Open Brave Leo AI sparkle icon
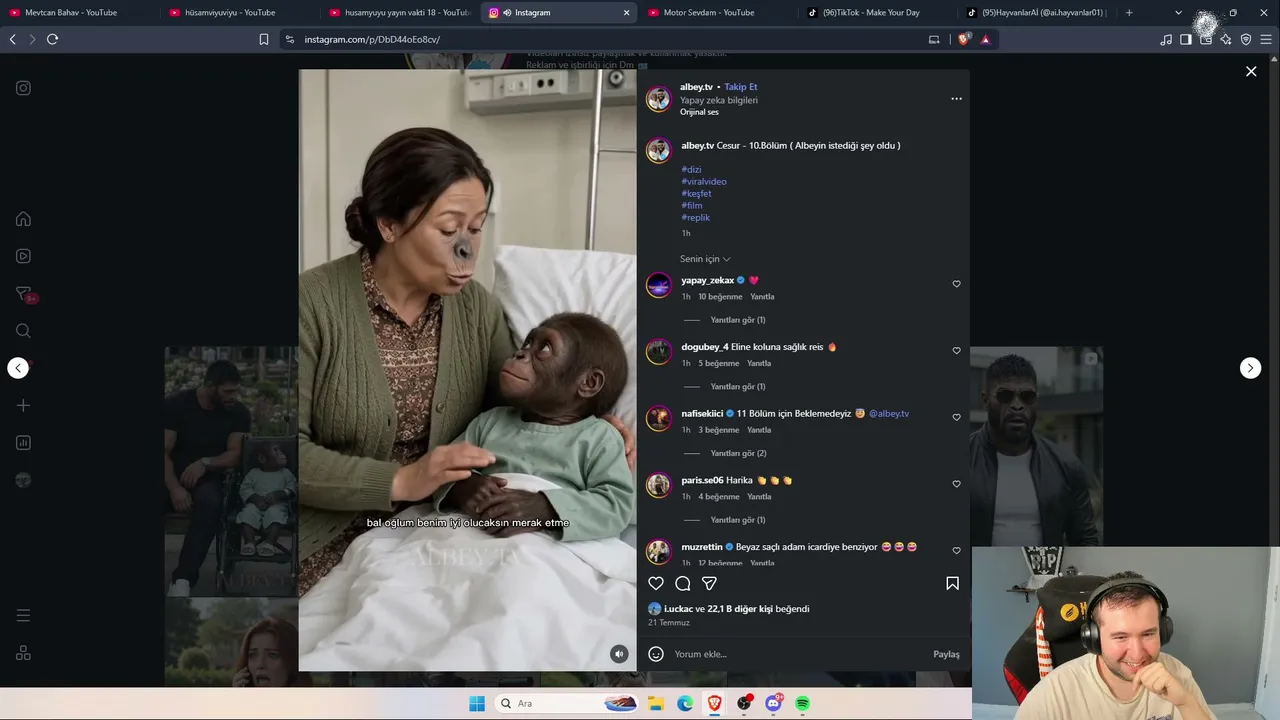The width and height of the screenshot is (1280, 720). 1226,39
